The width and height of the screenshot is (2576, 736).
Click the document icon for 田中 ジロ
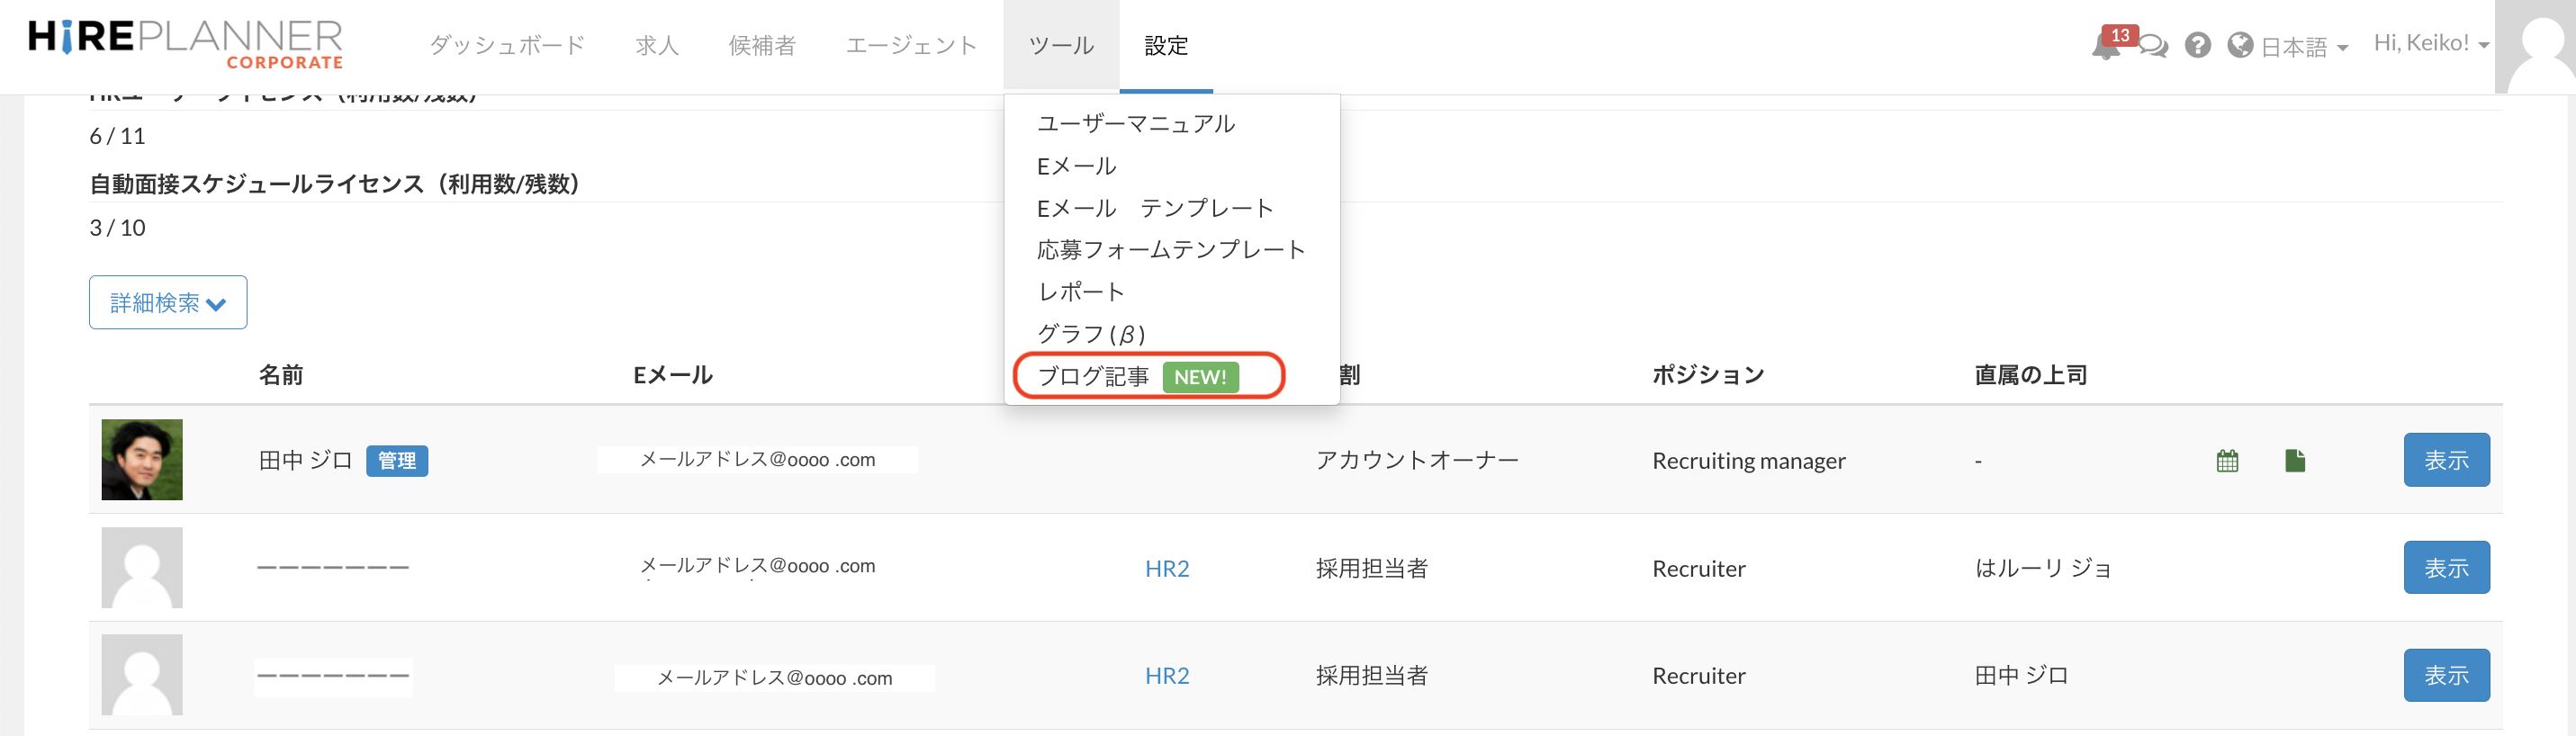2295,461
